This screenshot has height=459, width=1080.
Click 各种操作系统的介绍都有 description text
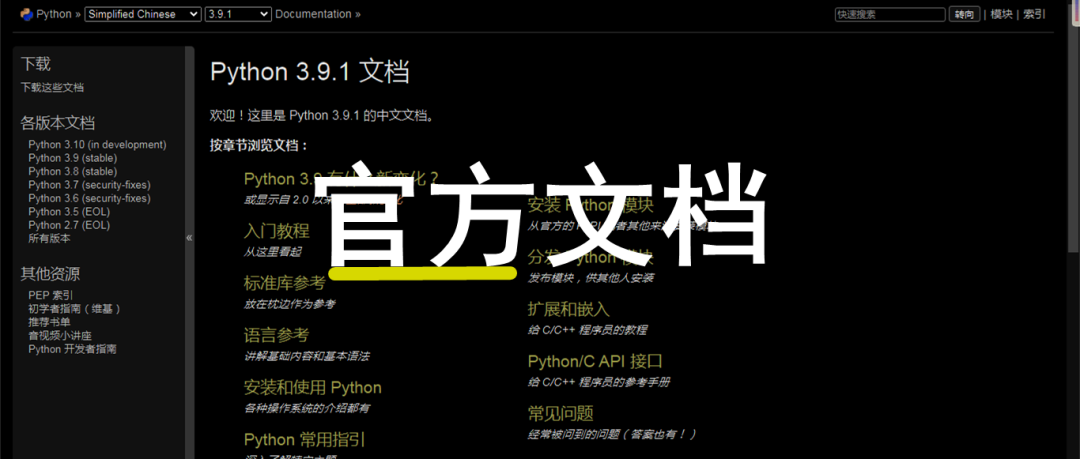point(307,408)
